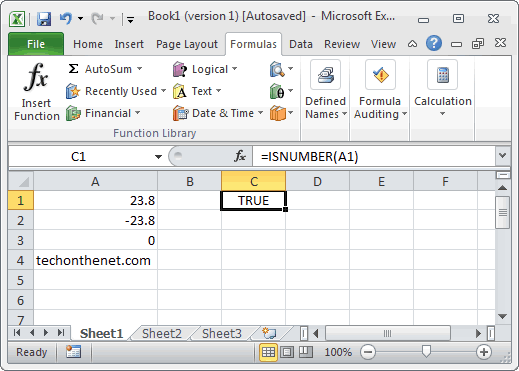Open Excel Help question mark
The image size is (519, 371).
pos(434,43)
